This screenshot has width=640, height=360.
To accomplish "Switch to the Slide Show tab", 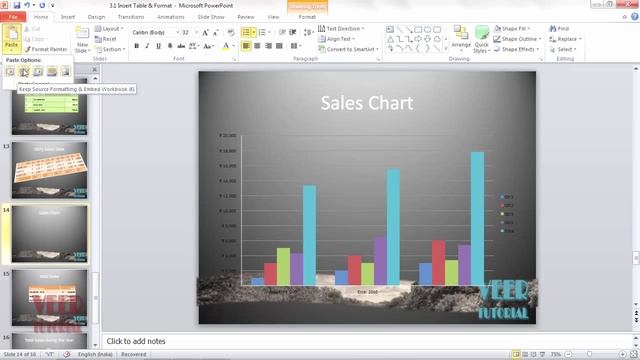I will 211,17.
